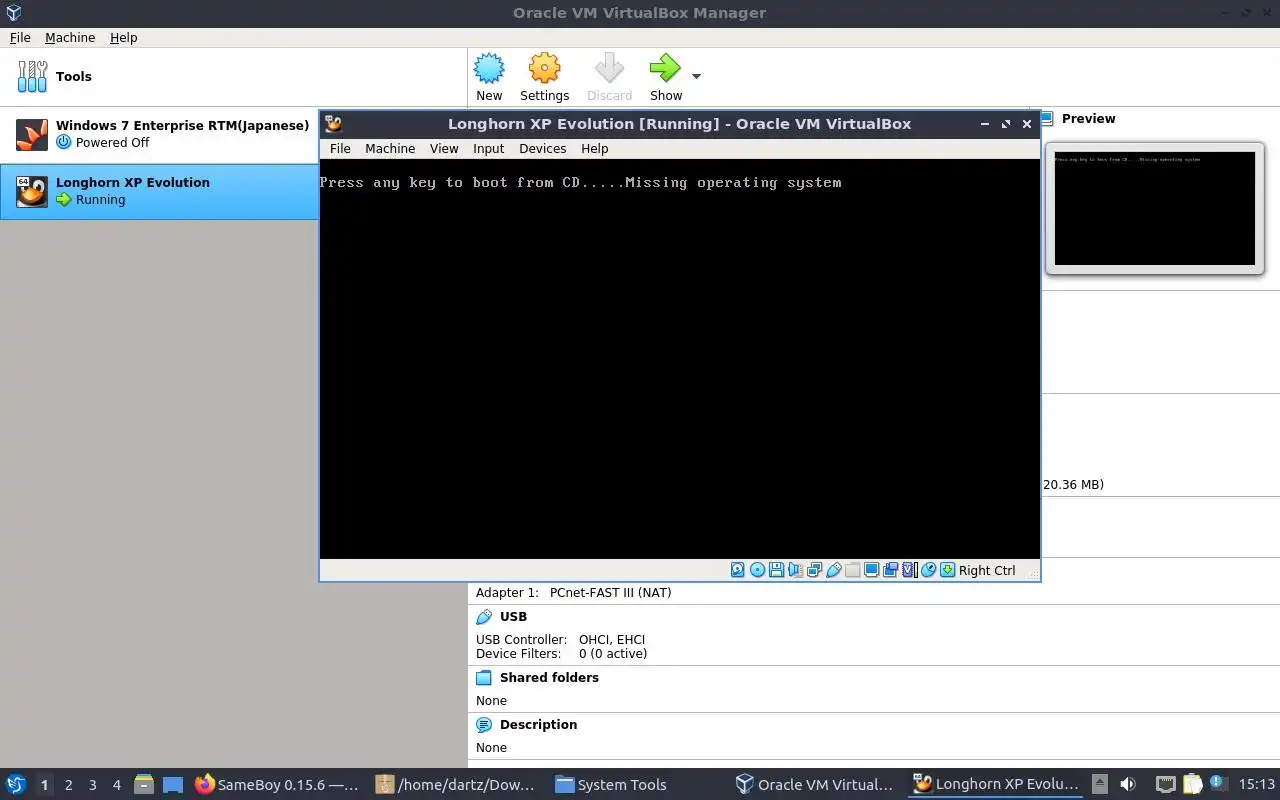Click the clipboard tray icon

pyautogui.click(x=1192, y=784)
